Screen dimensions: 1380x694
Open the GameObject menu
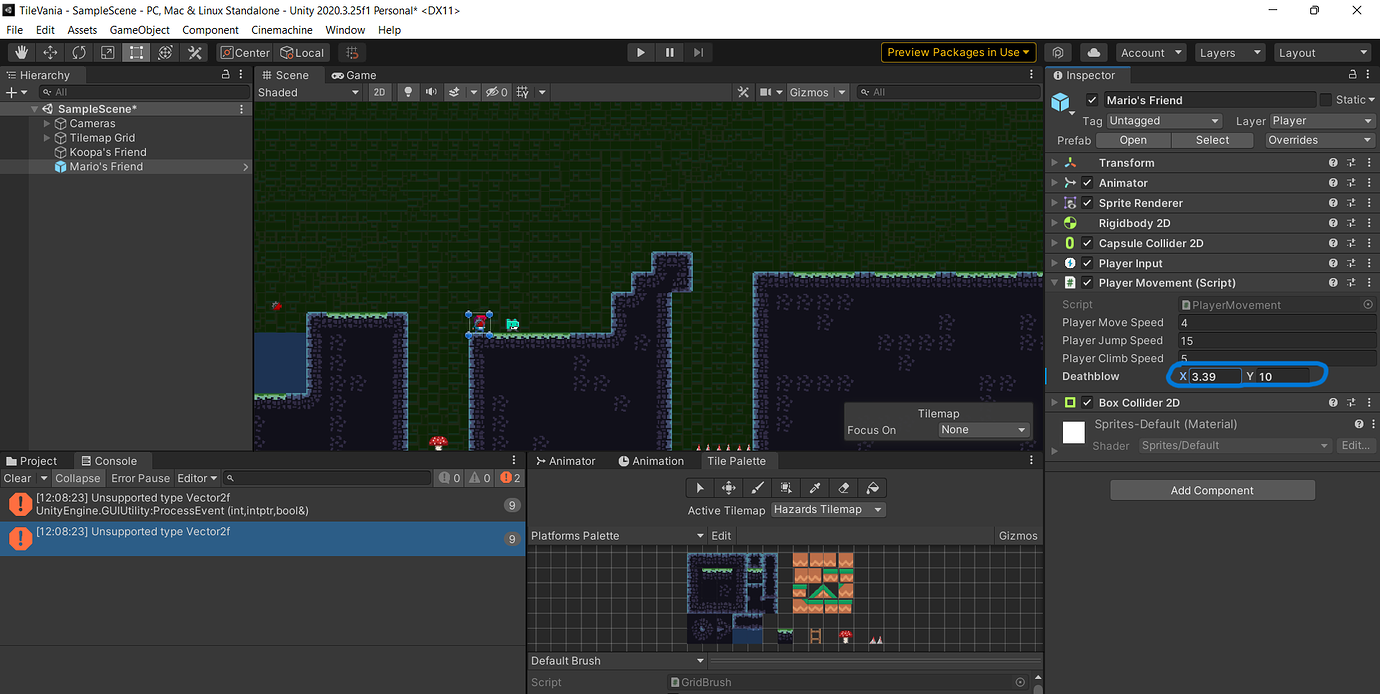click(139, 30)
